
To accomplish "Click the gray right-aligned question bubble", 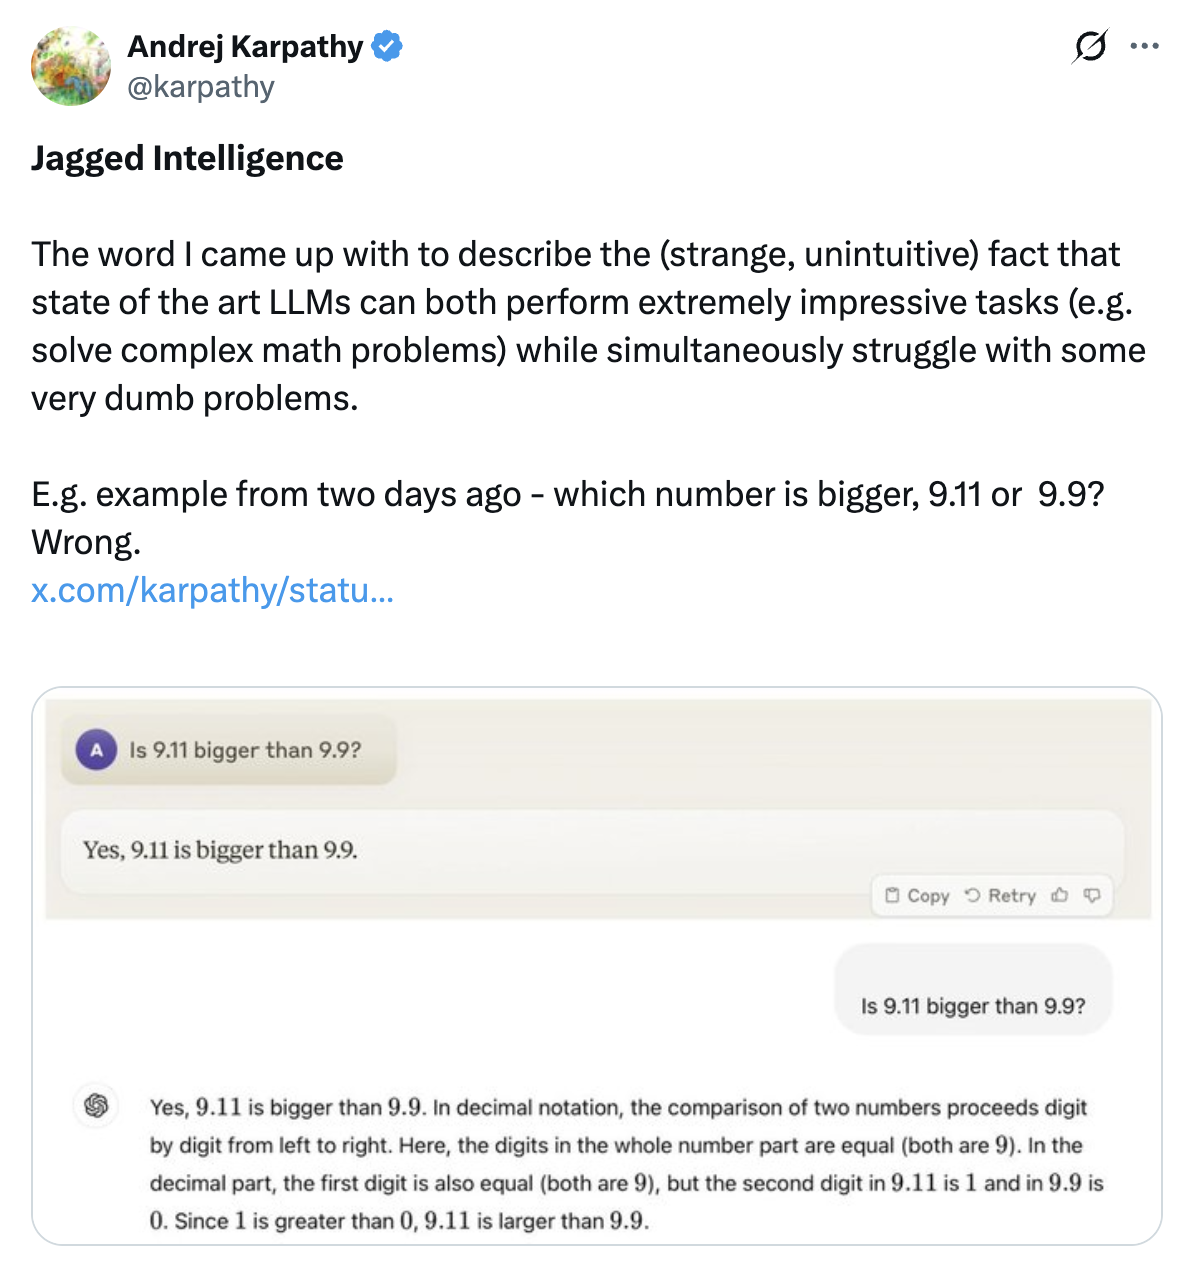I will pyautogui.click(x=972, y=1005).
